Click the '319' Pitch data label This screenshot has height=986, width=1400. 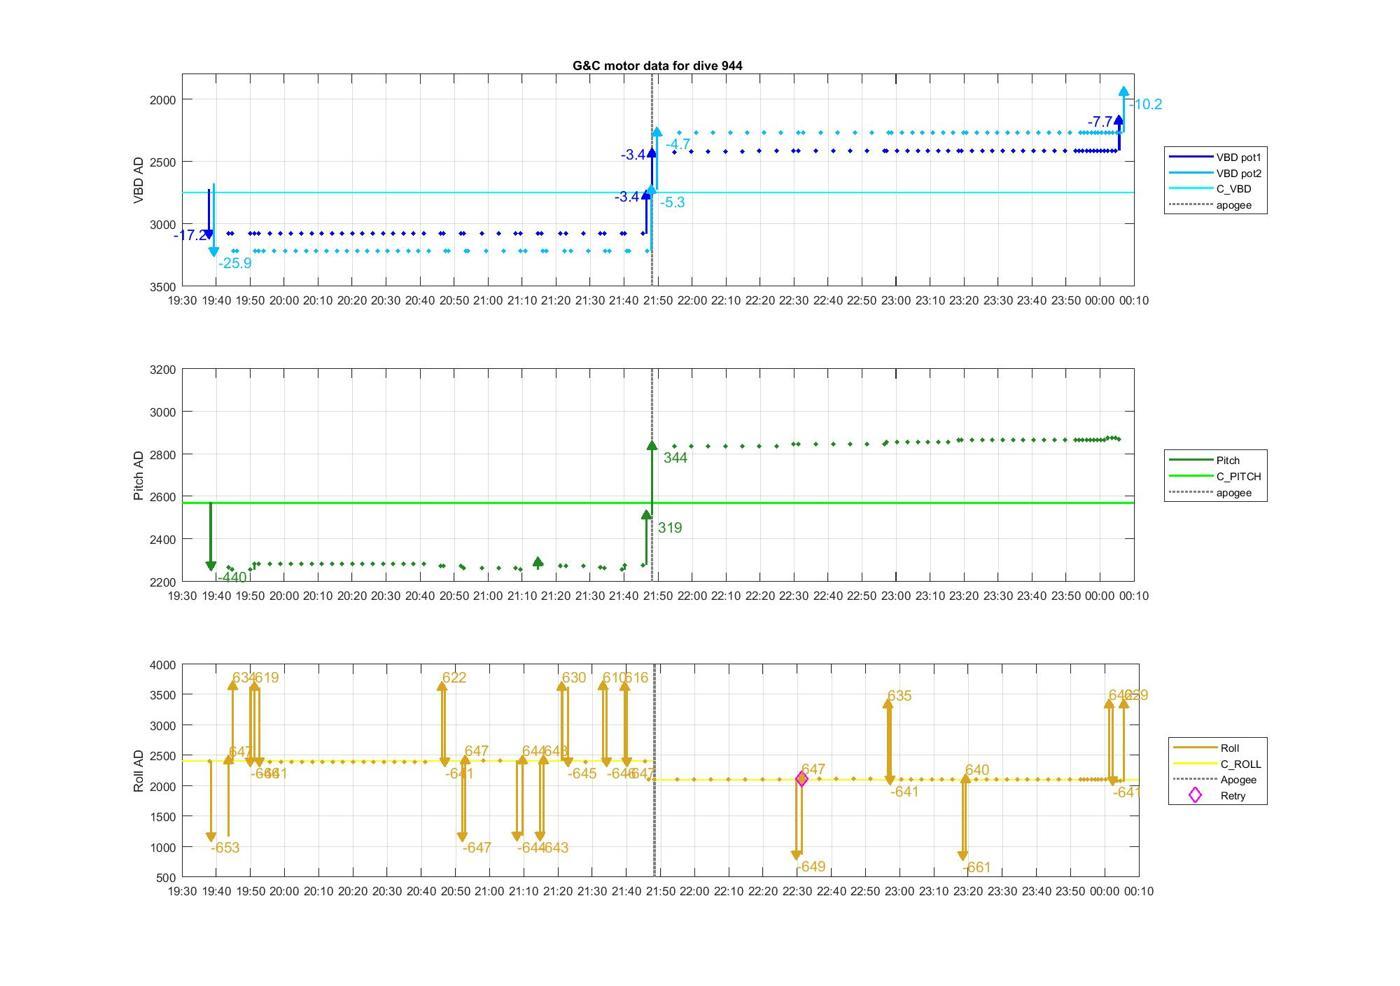coord(670,528)
